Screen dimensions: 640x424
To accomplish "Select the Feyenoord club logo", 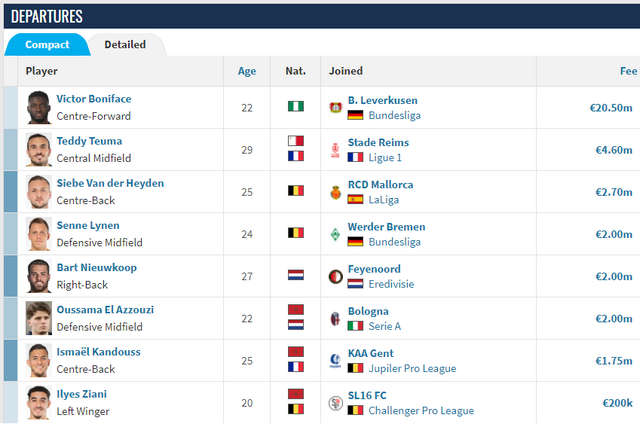I will [x=336, y=277].
